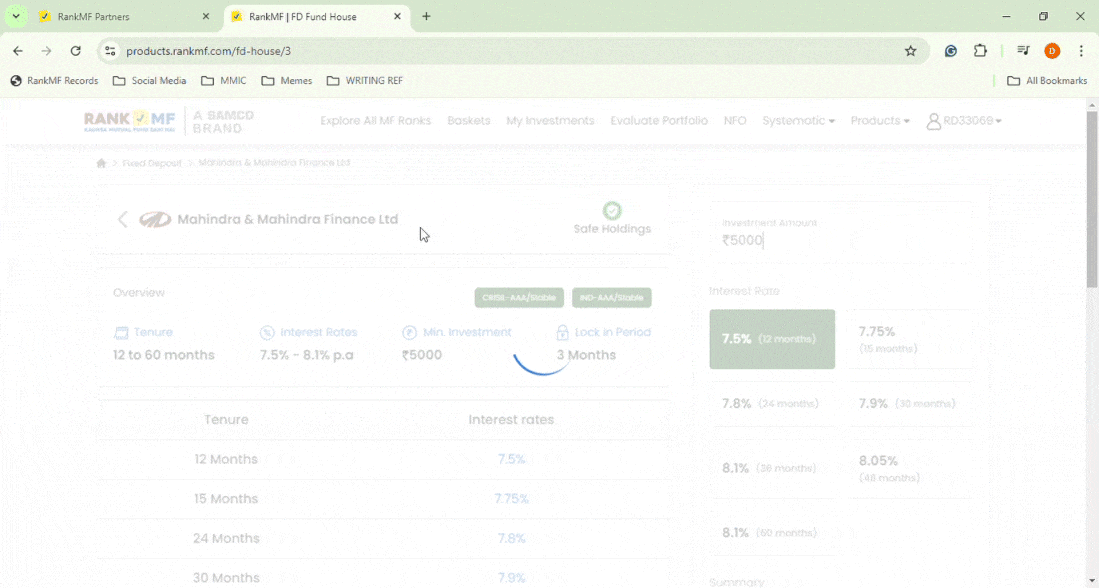Click the Mahindra logo icon
Screen dimensions: 1099x588
pos(155,219)
